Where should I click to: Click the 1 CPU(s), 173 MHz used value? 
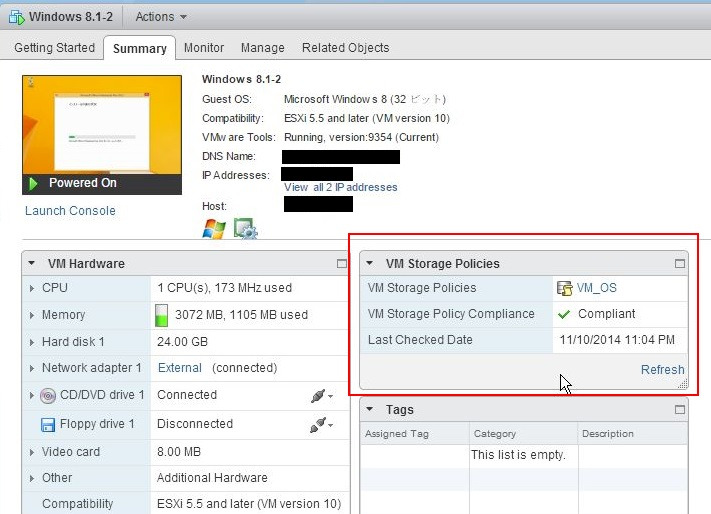pos(224,288)
